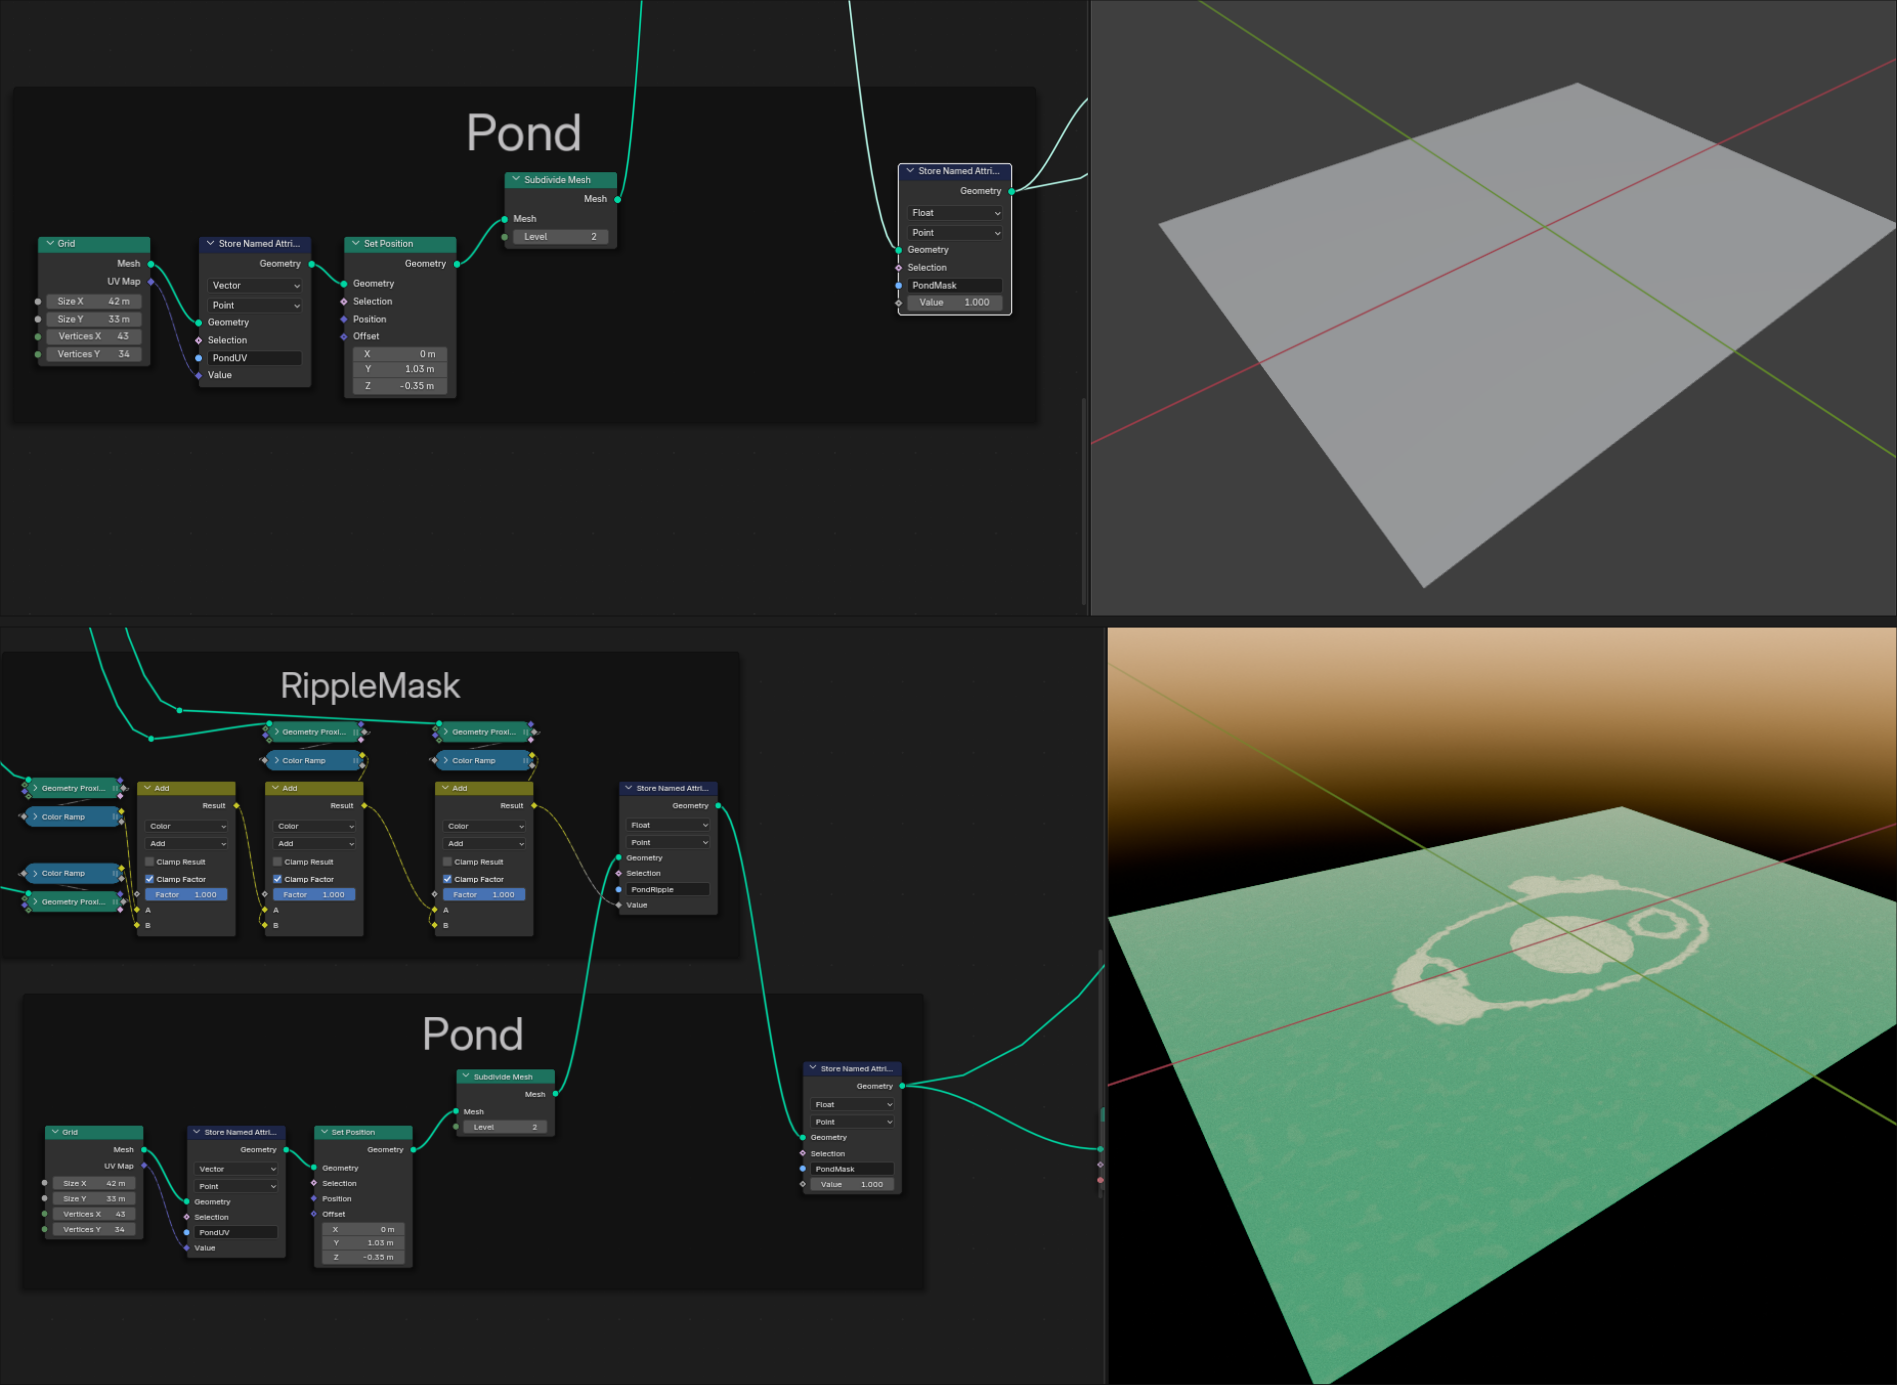1897x1385 pixels.
Task: Click Factor slider on the leftmost Add node
Action: (x=187, y=894)
